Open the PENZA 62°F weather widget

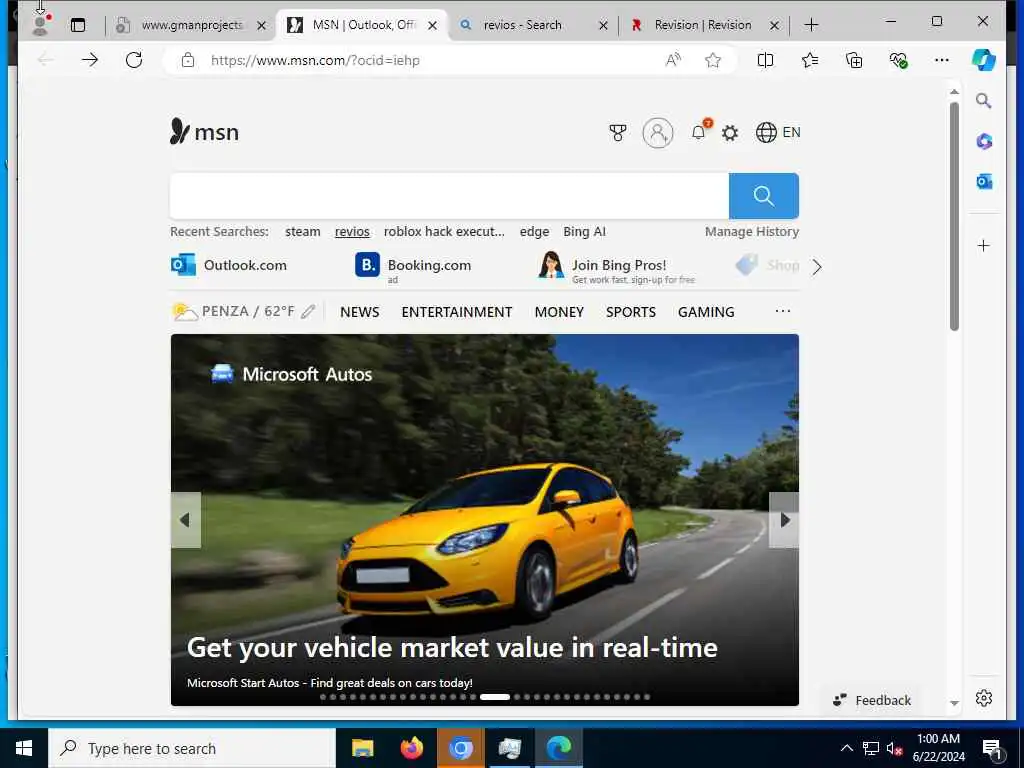point(233,312)
